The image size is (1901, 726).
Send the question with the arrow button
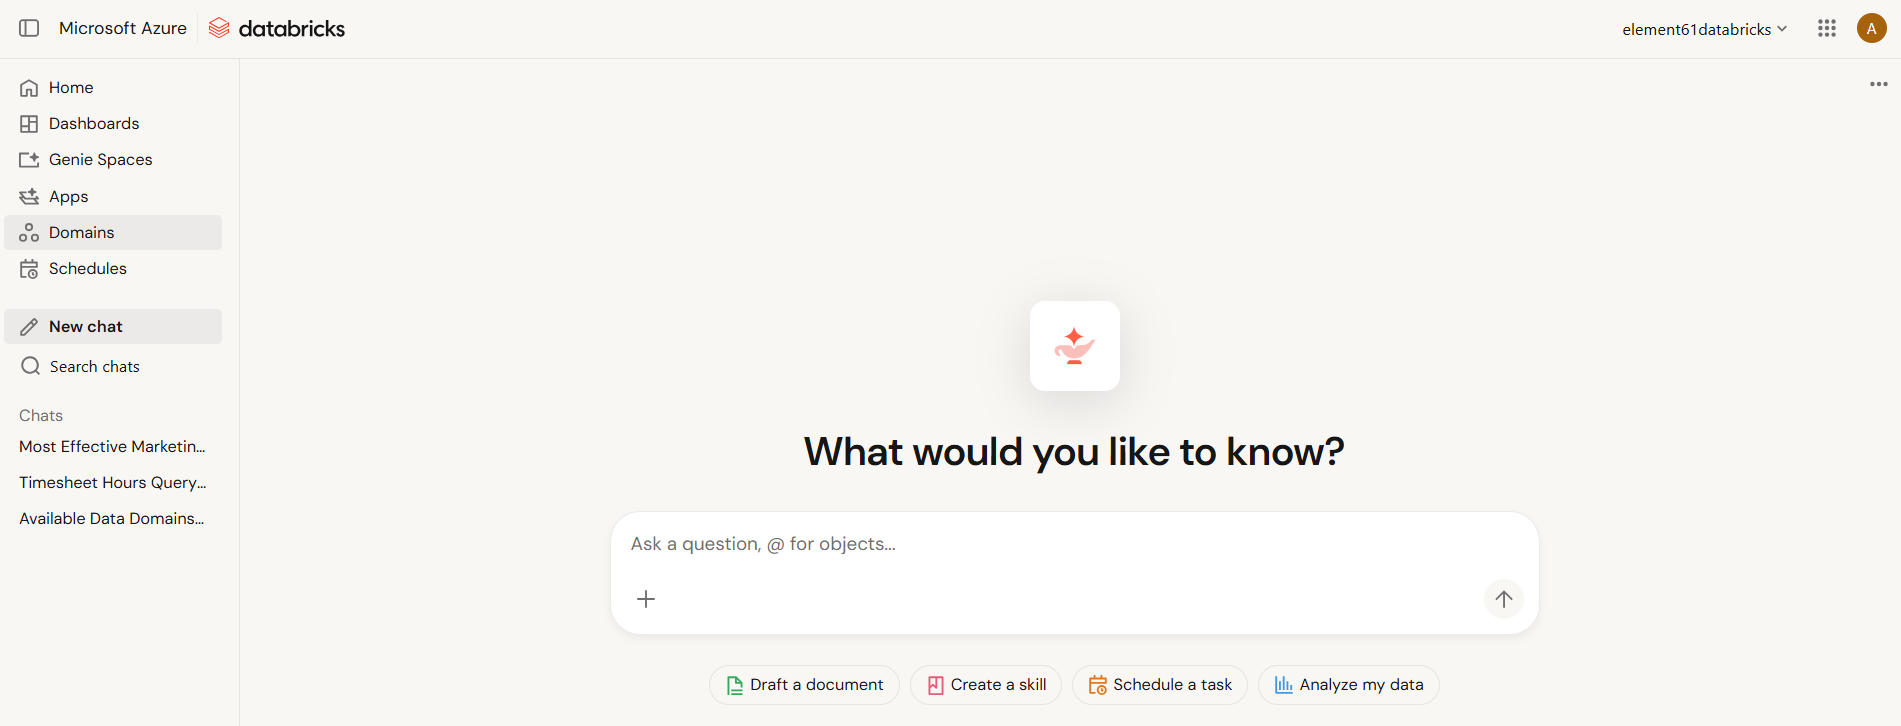(x=1503, y=599)
